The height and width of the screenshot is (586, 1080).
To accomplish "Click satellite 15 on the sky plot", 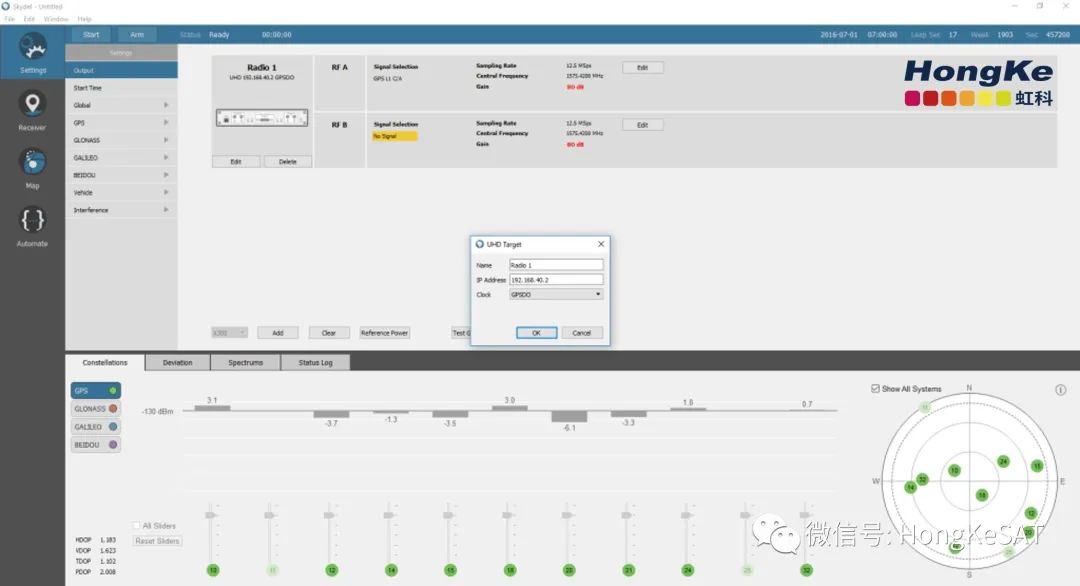I will click(1037, 466).
